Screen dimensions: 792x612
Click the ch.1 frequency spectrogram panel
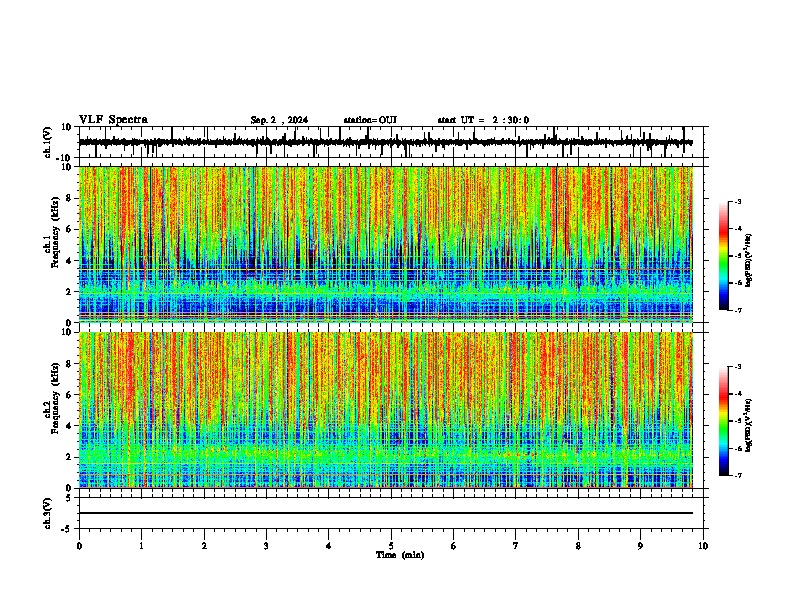[385, 244]
